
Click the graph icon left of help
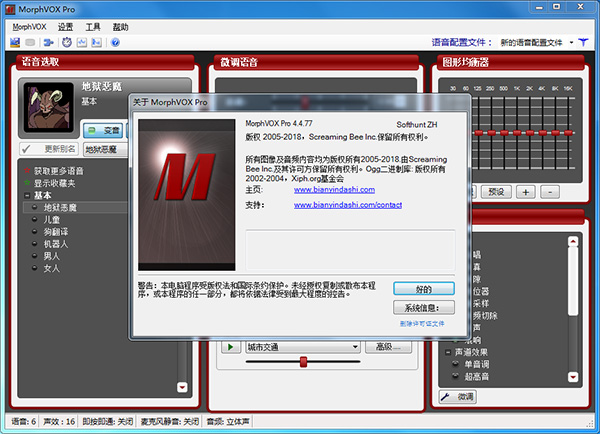[x=96, y=42]
